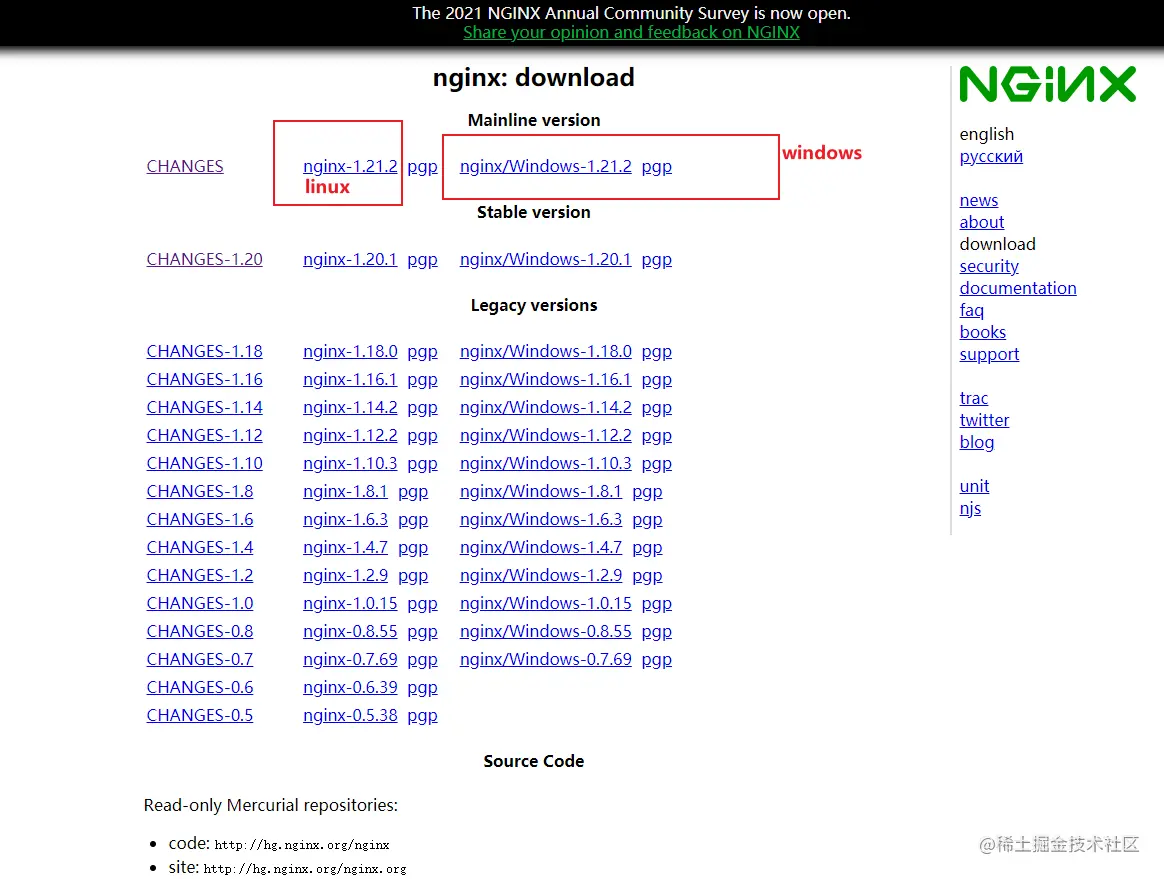Download nginx-1.0.15
1164x879 pixels.
pyautogui.click(x=350, y=604)
